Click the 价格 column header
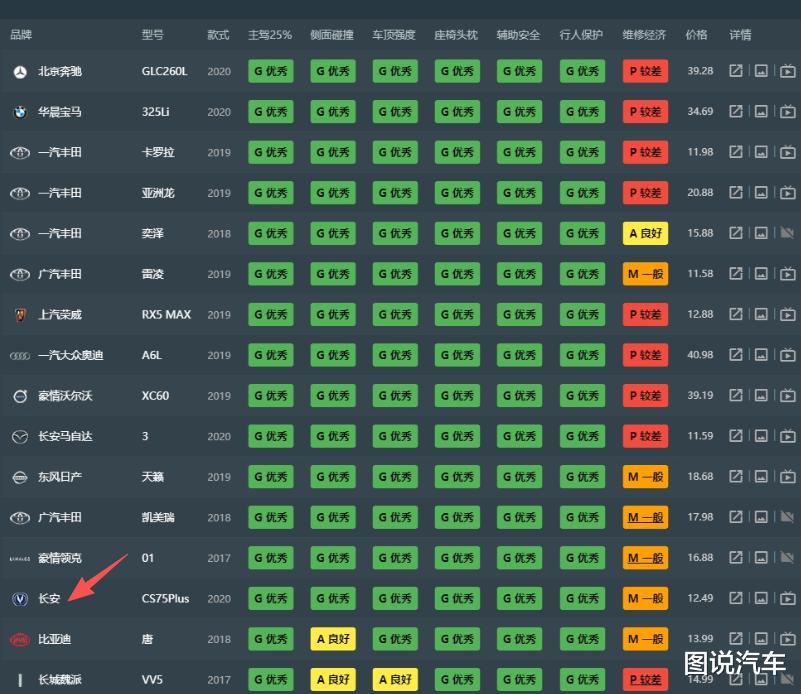 coord(696,35)
